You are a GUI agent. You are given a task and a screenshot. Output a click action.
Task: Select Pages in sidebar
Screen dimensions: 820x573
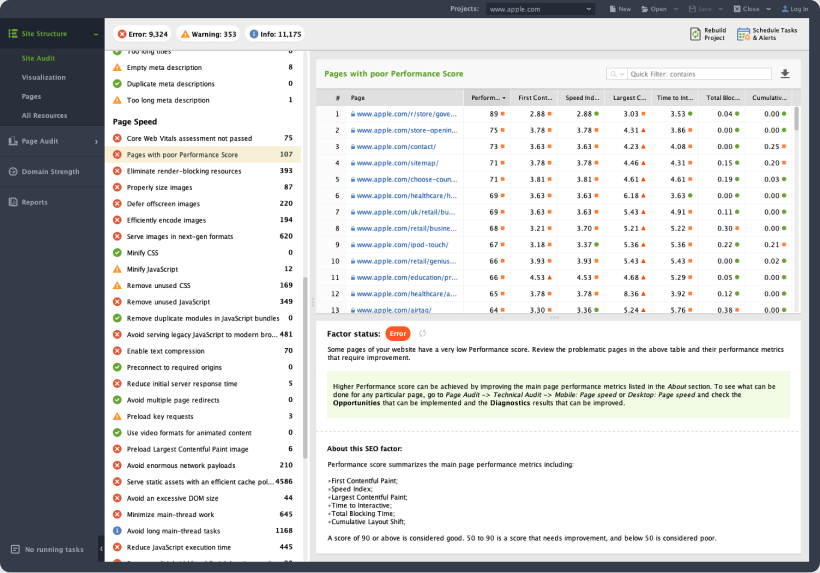(31, 97)
